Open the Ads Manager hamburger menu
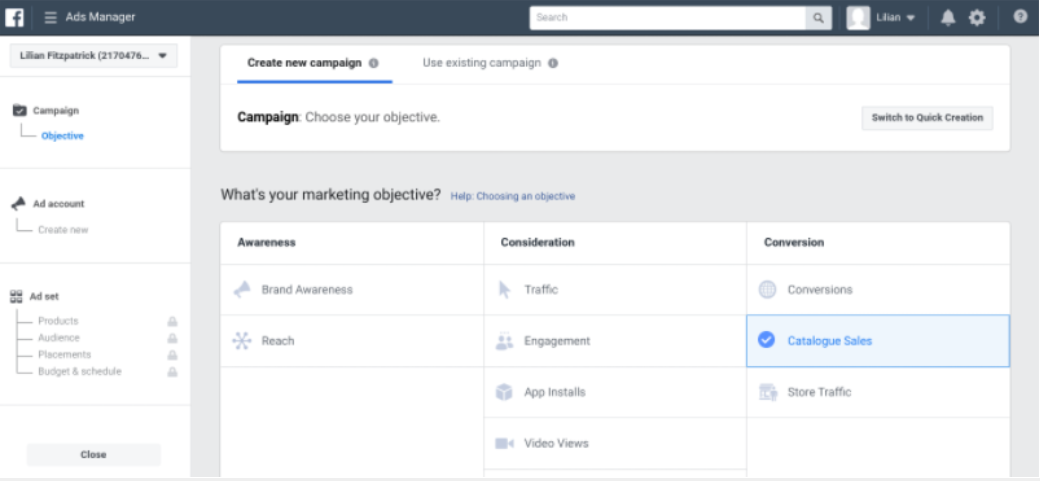 (50, 17)
